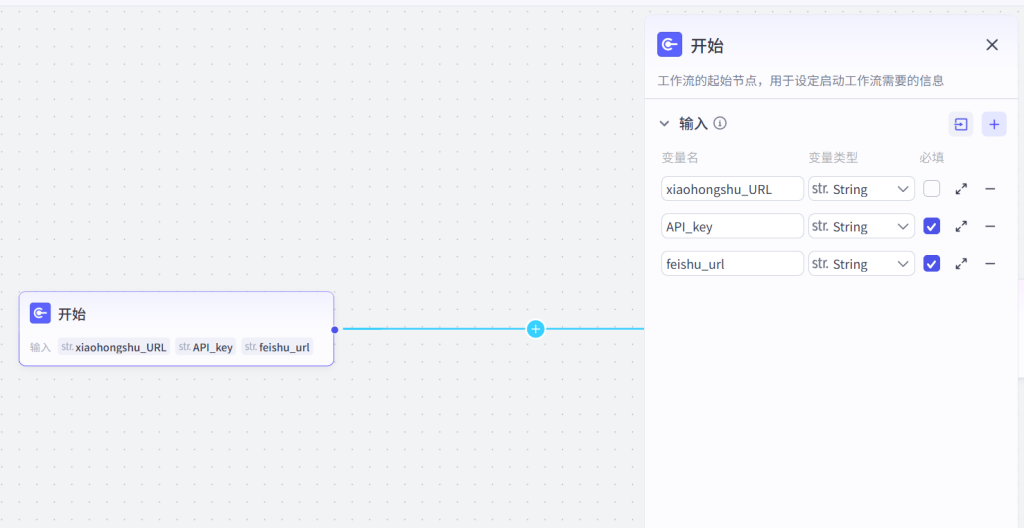Enable required checkbox for xiaohongshu_URL
The image size is (1024, 528).
click(x=931, y=189)
